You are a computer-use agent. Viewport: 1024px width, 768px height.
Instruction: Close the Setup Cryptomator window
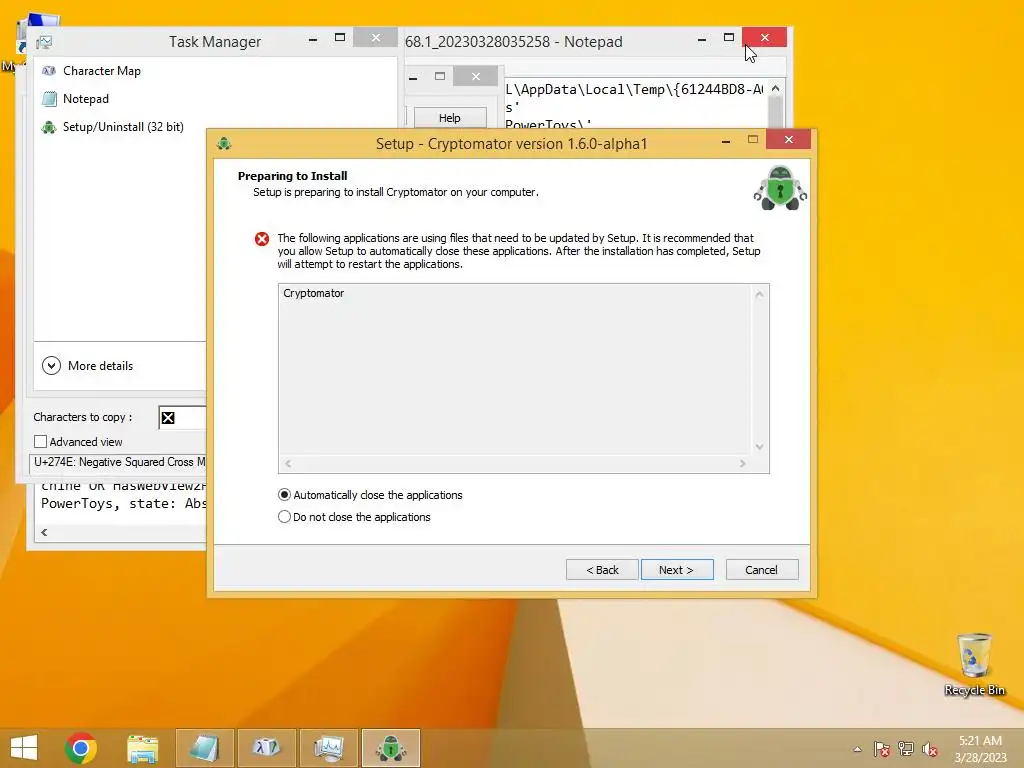point(789,140)
